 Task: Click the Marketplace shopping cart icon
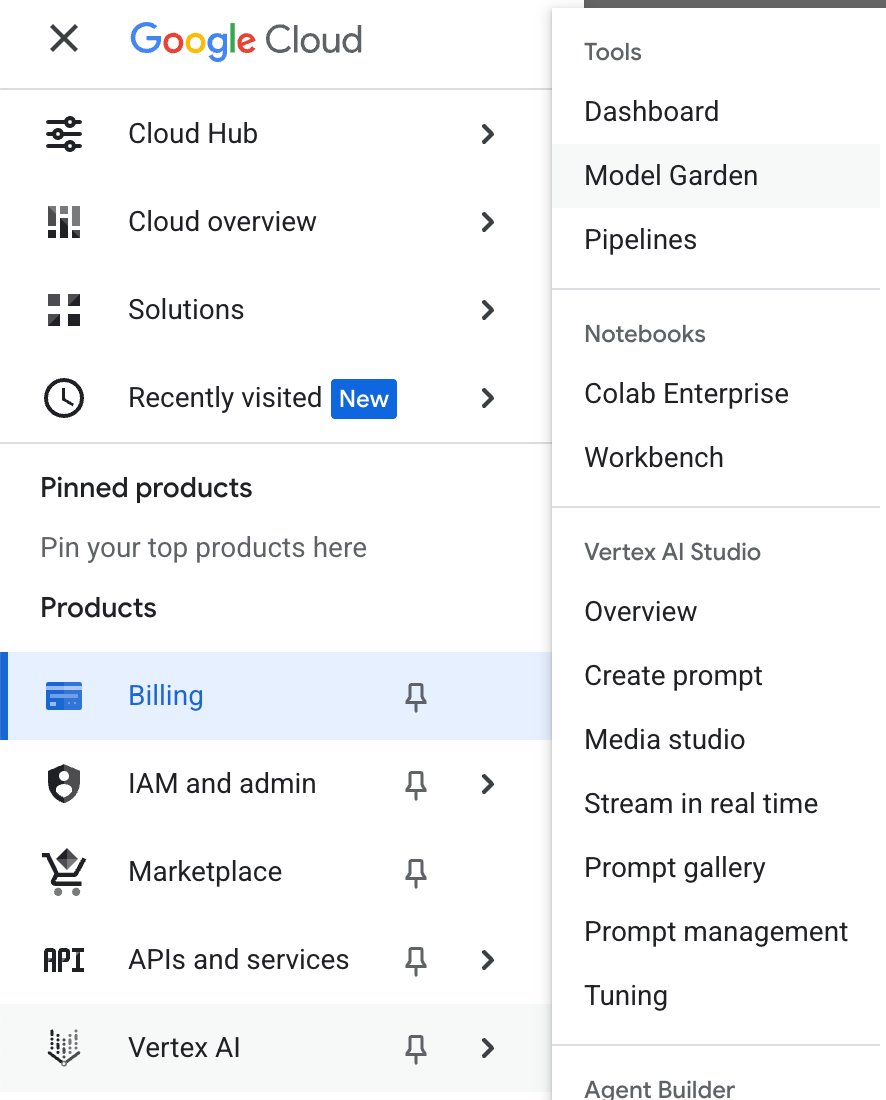(64, 872)
